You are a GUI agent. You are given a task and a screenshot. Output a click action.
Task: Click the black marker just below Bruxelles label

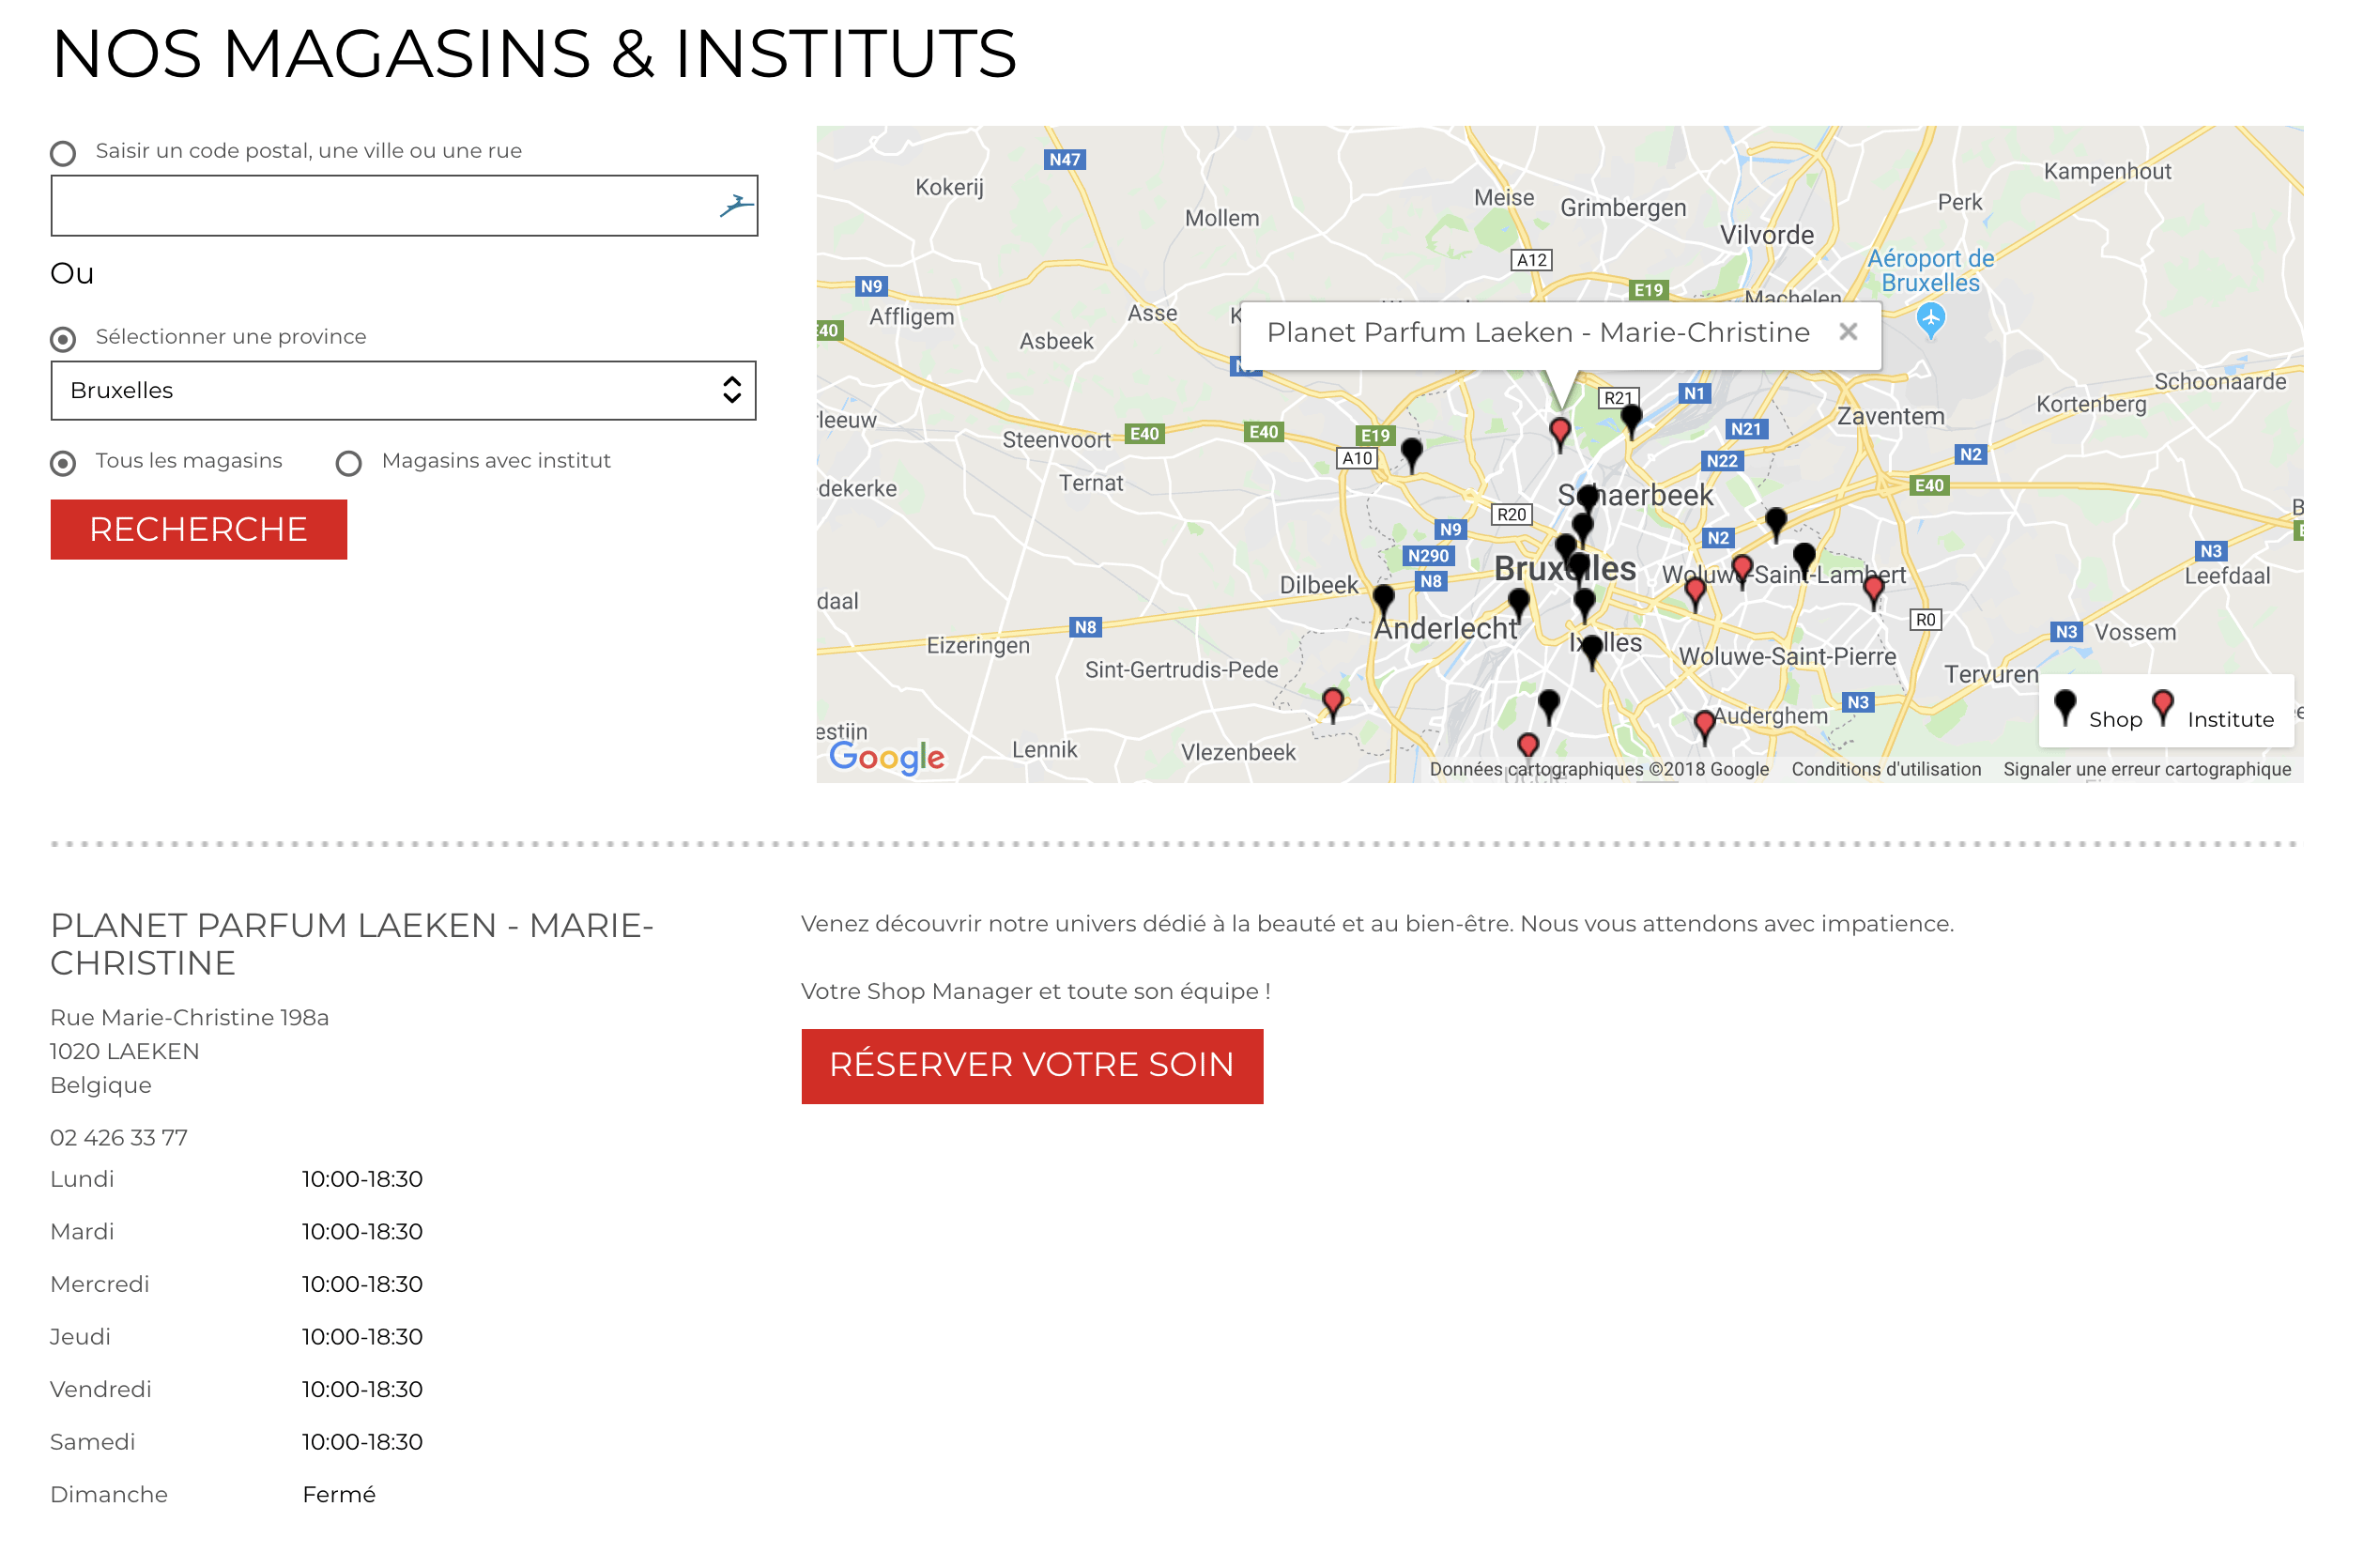pyautogui.click(x=1584, y=605)
